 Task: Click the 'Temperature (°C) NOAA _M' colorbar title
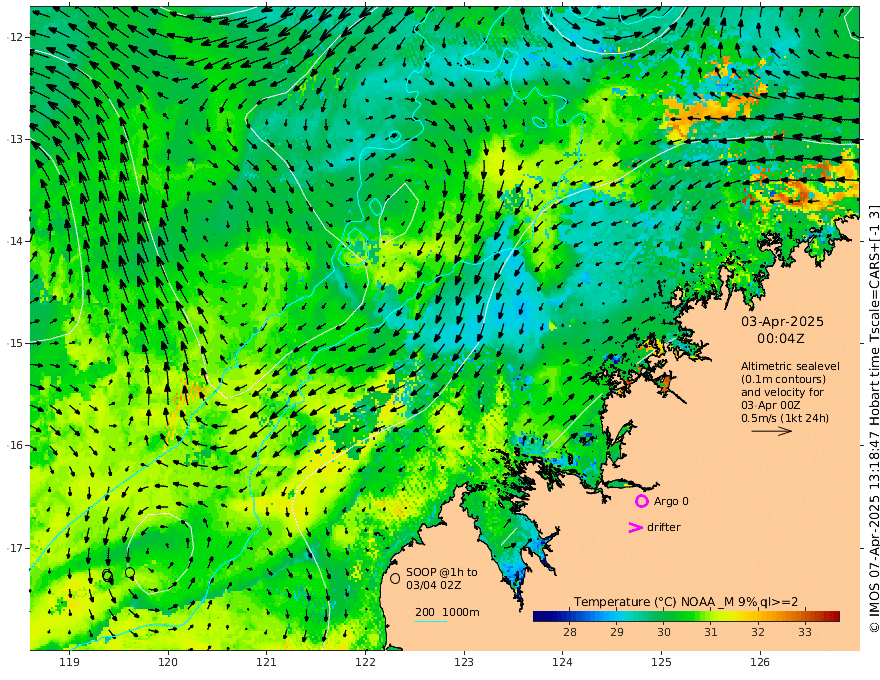(643, 601)
